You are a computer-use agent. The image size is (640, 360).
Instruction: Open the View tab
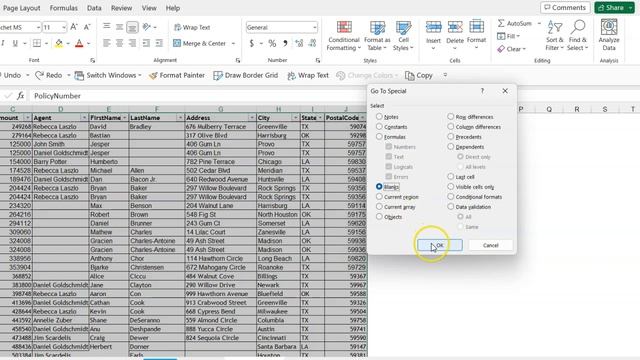coord(149,8)
